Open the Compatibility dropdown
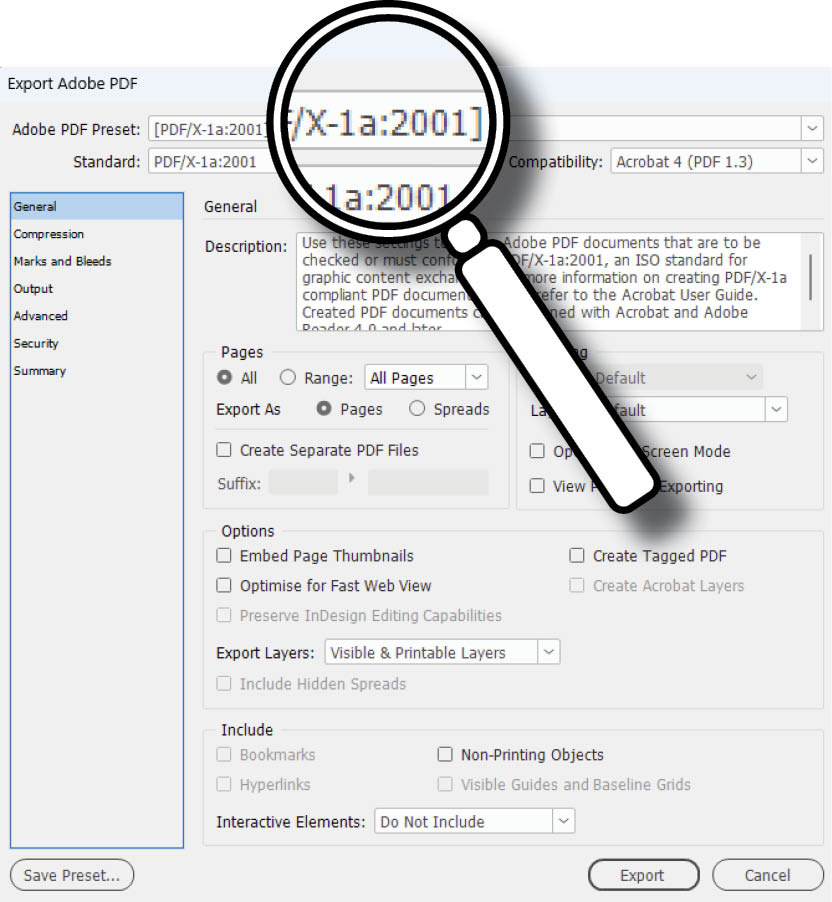The width and height of the screenshot is (832, 902). [x=716, y=161]
